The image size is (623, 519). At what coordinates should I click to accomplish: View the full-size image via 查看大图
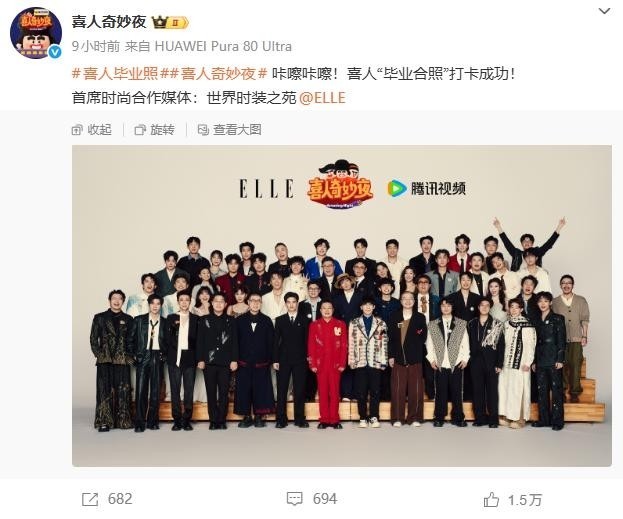230,130
